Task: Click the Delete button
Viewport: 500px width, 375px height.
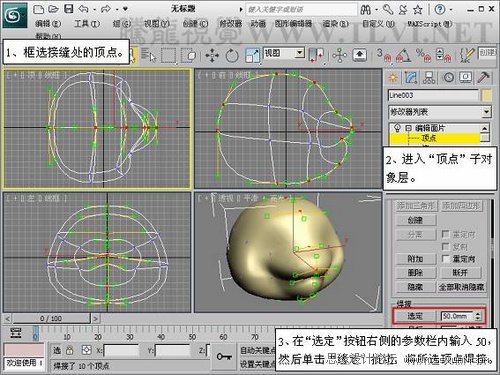Action: tap(416, 273)
